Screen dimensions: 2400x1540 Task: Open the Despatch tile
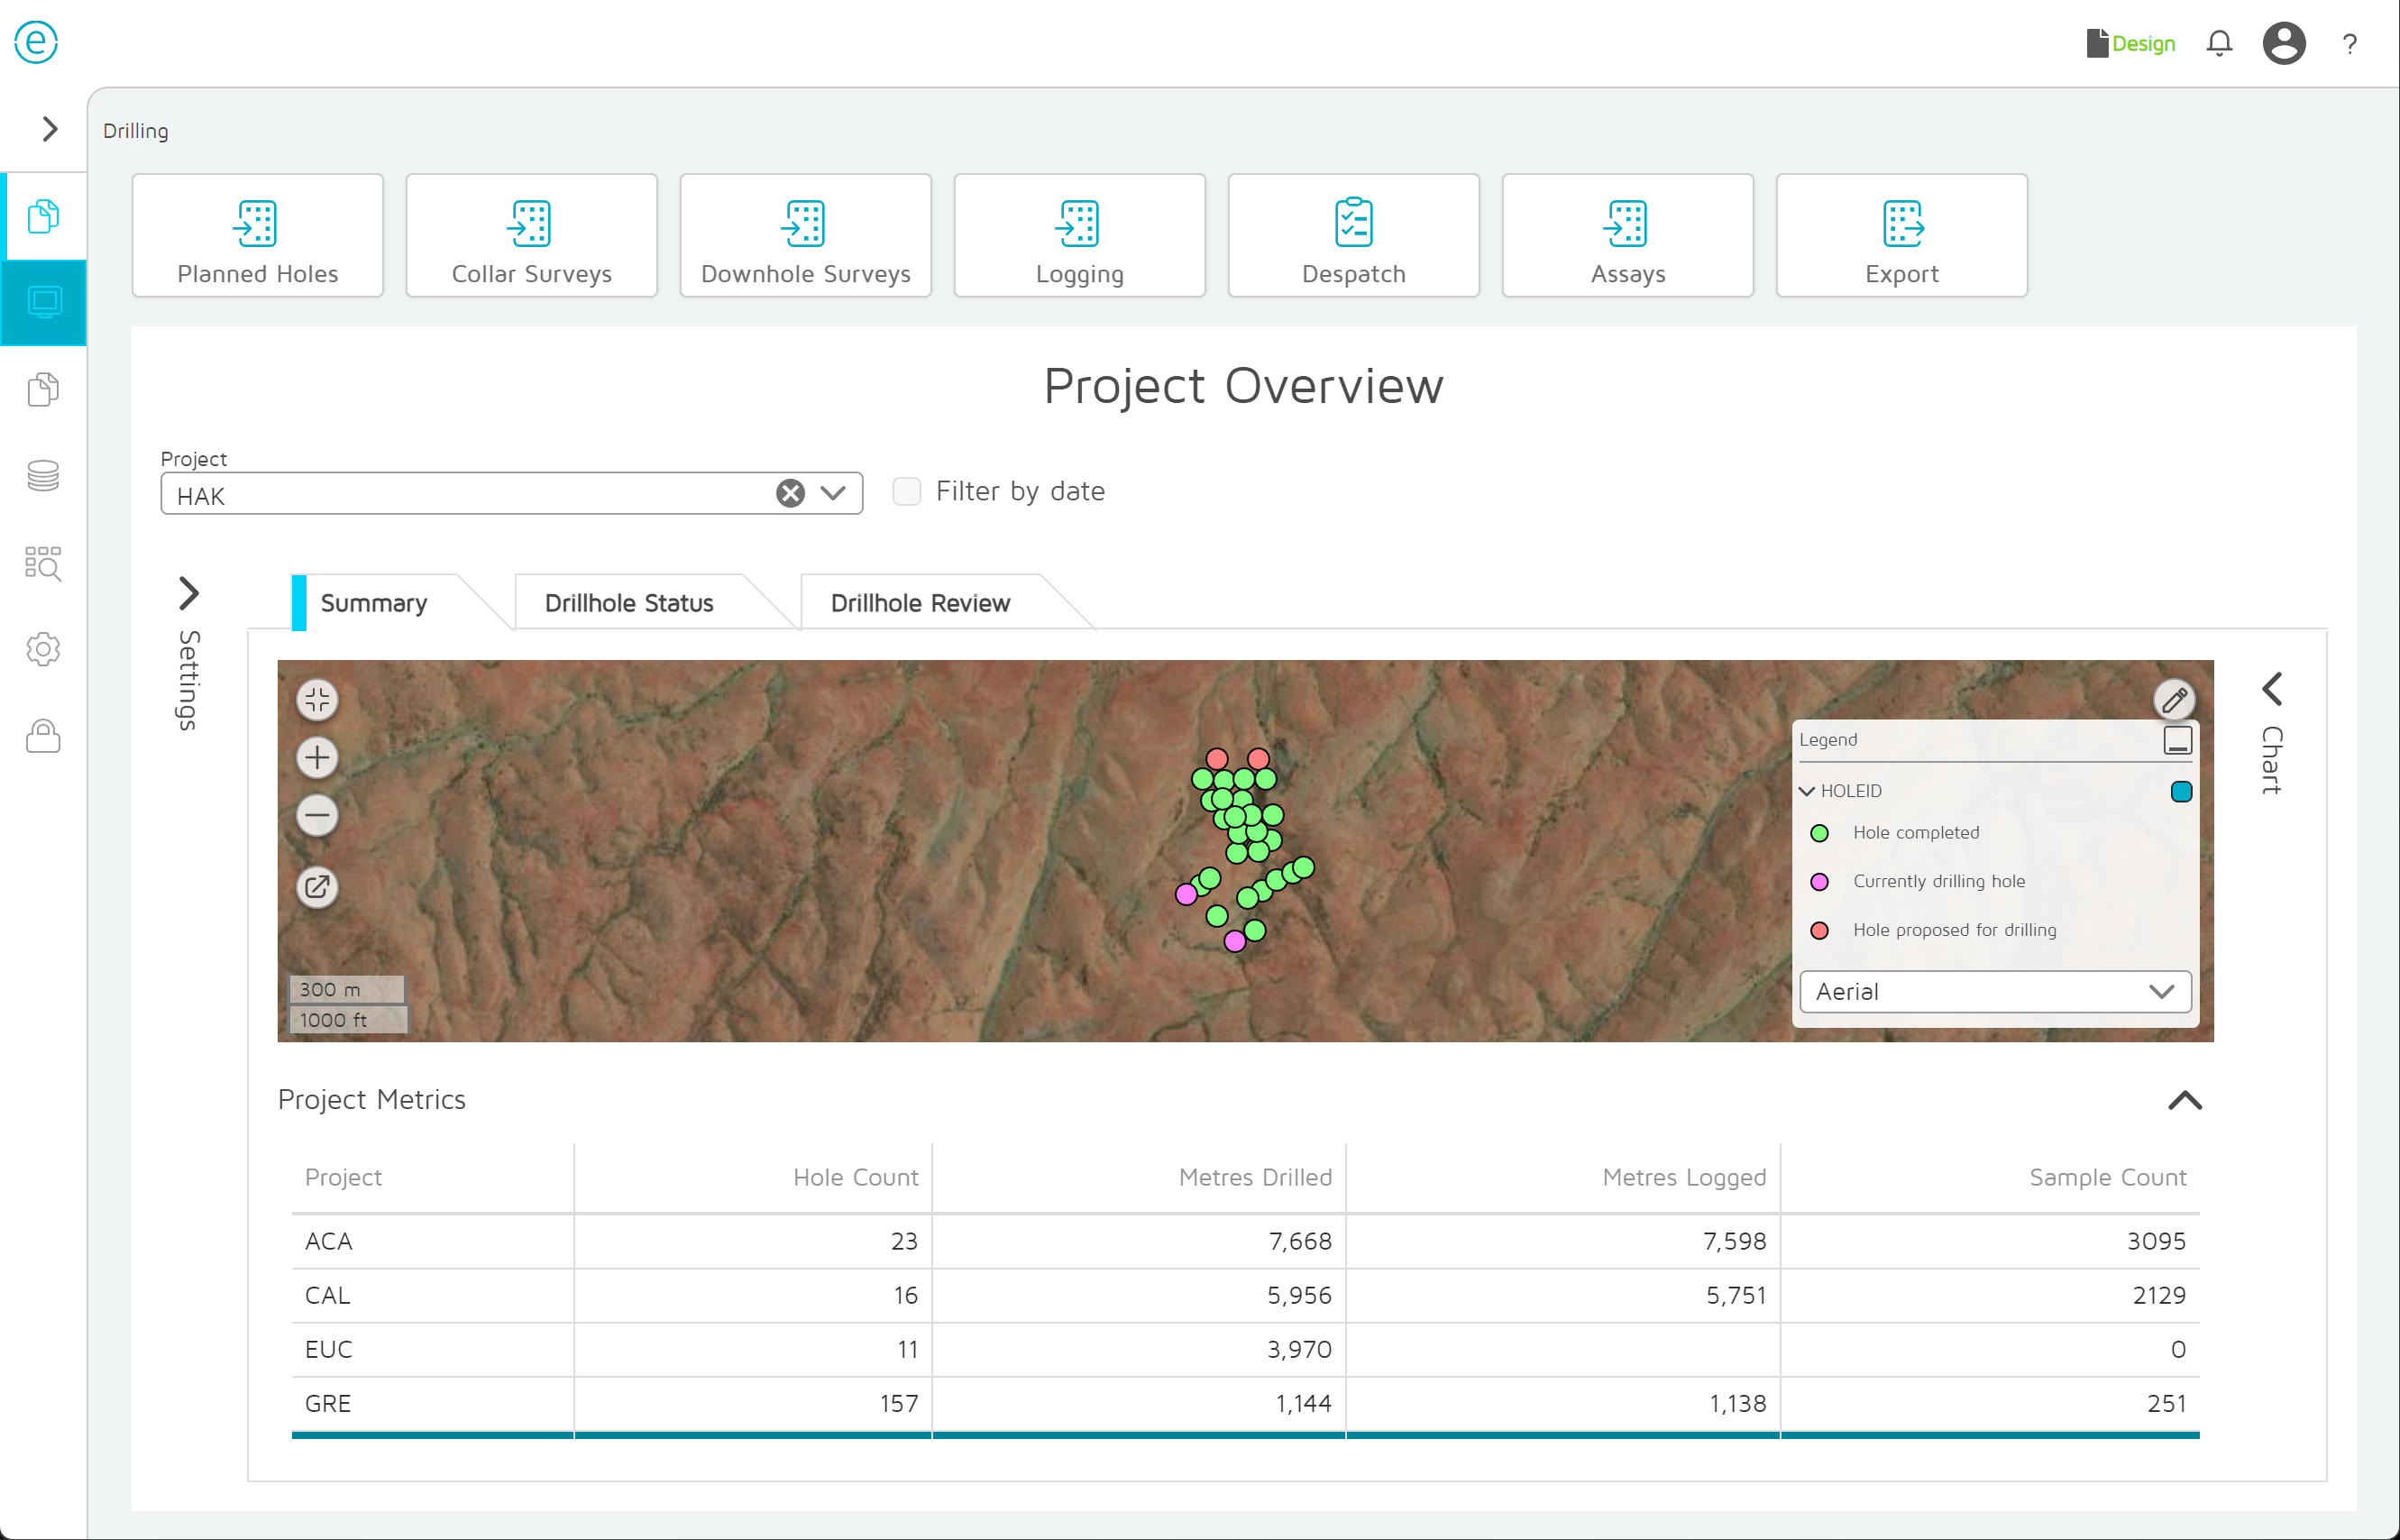coord(1353,236)
